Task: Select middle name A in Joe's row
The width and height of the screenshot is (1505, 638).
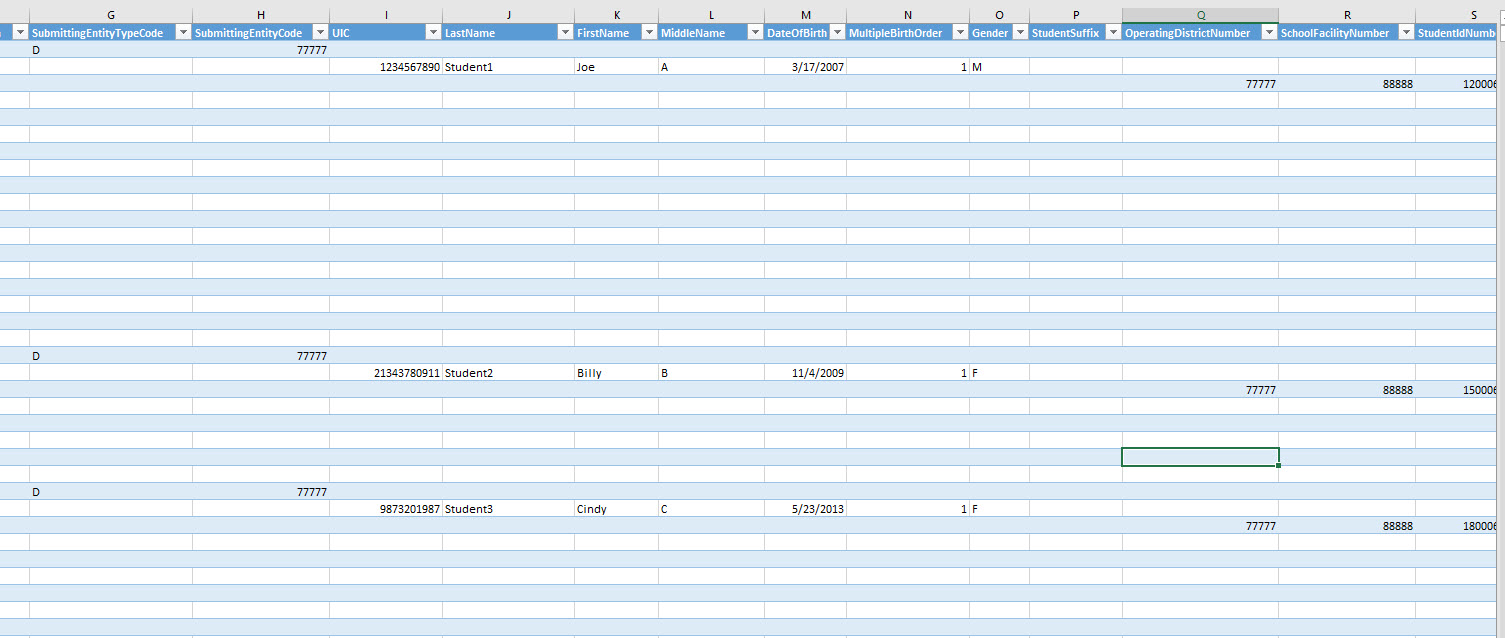Action: pos(711,67)
